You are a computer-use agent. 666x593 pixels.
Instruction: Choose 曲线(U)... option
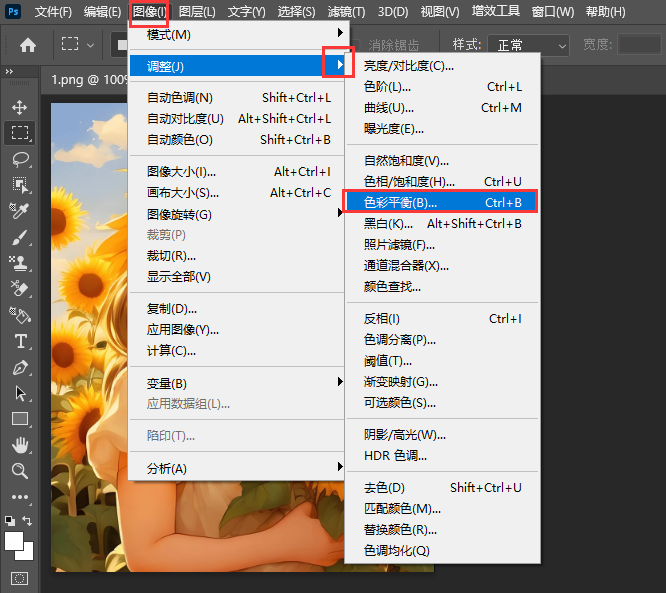tap(442, 107)
